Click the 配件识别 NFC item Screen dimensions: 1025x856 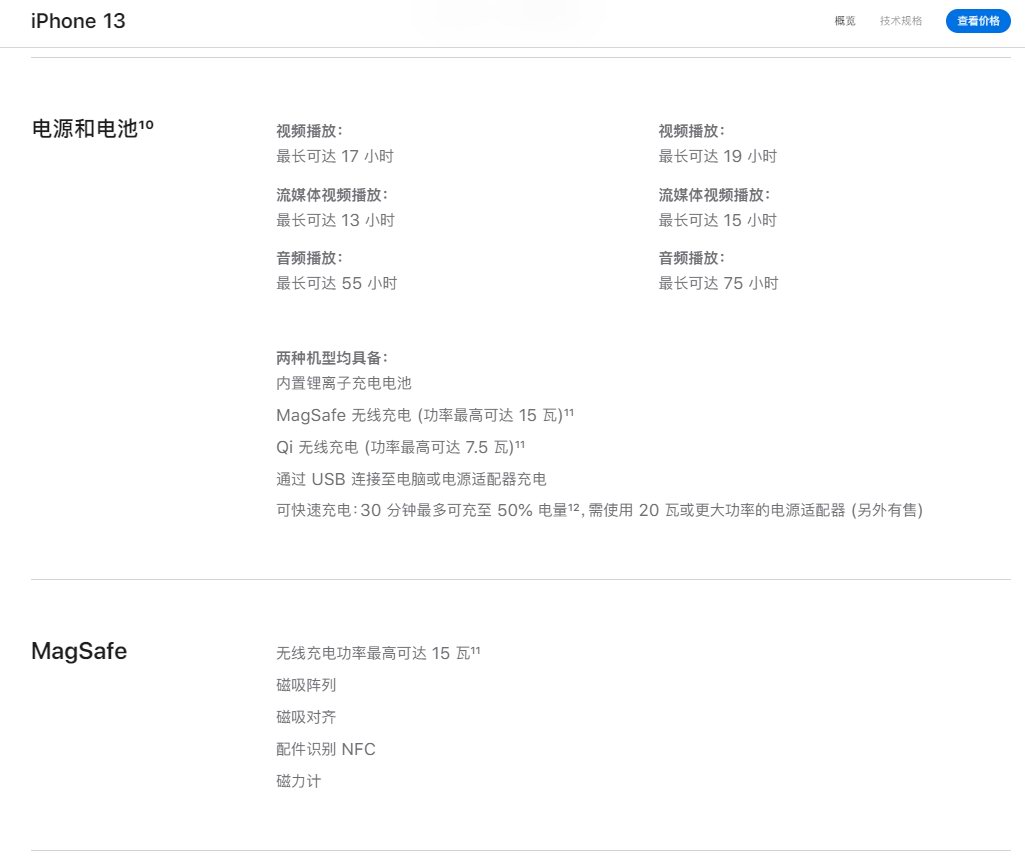[325, 749]
